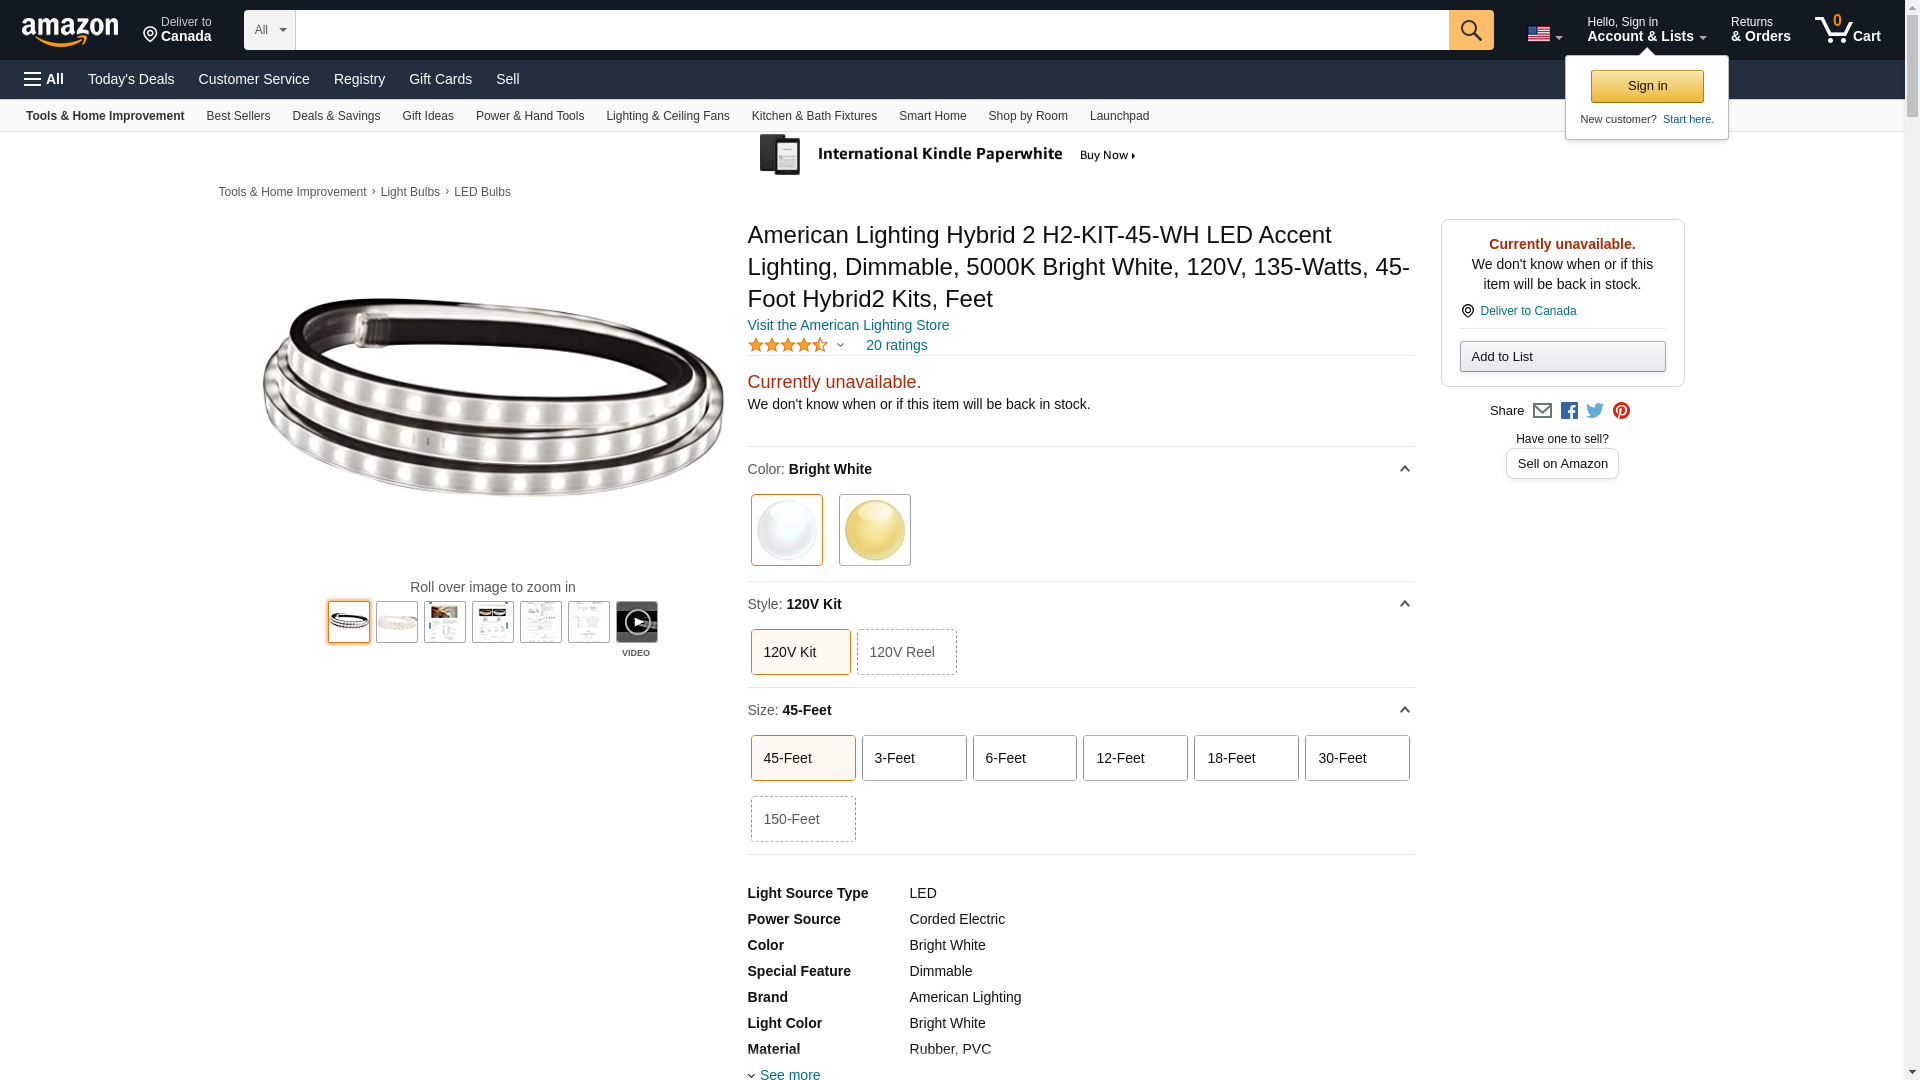
Task: Click the yellow Sign in button
Action: tap(1647, 86)
